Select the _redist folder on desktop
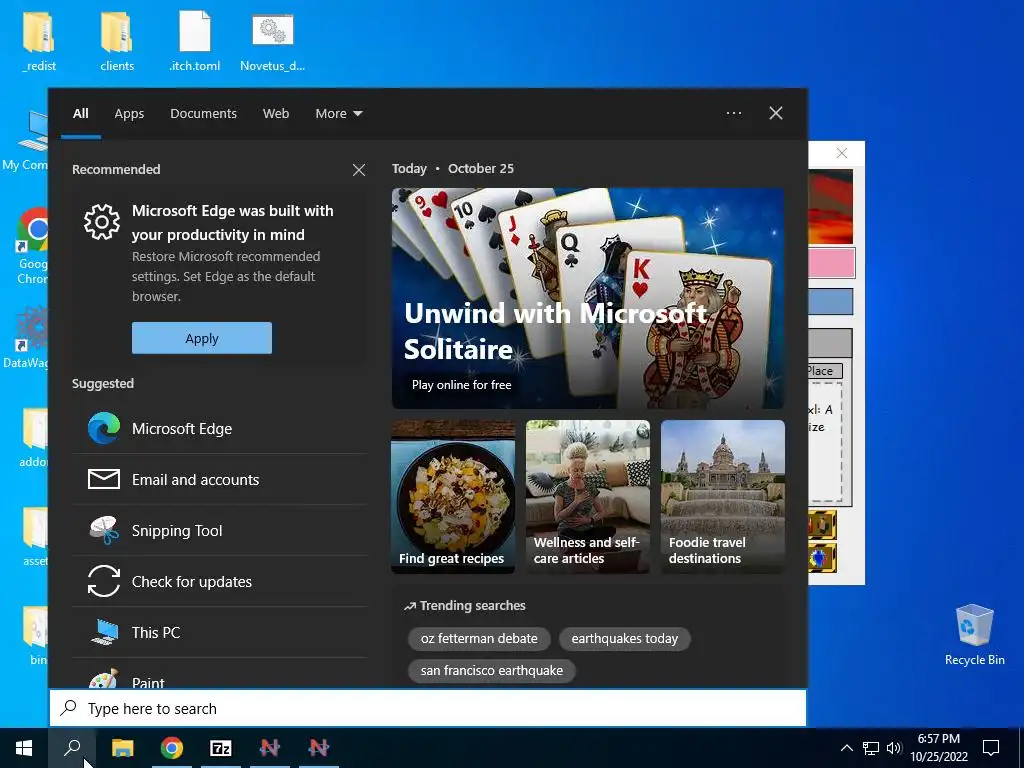 [39, 40]
